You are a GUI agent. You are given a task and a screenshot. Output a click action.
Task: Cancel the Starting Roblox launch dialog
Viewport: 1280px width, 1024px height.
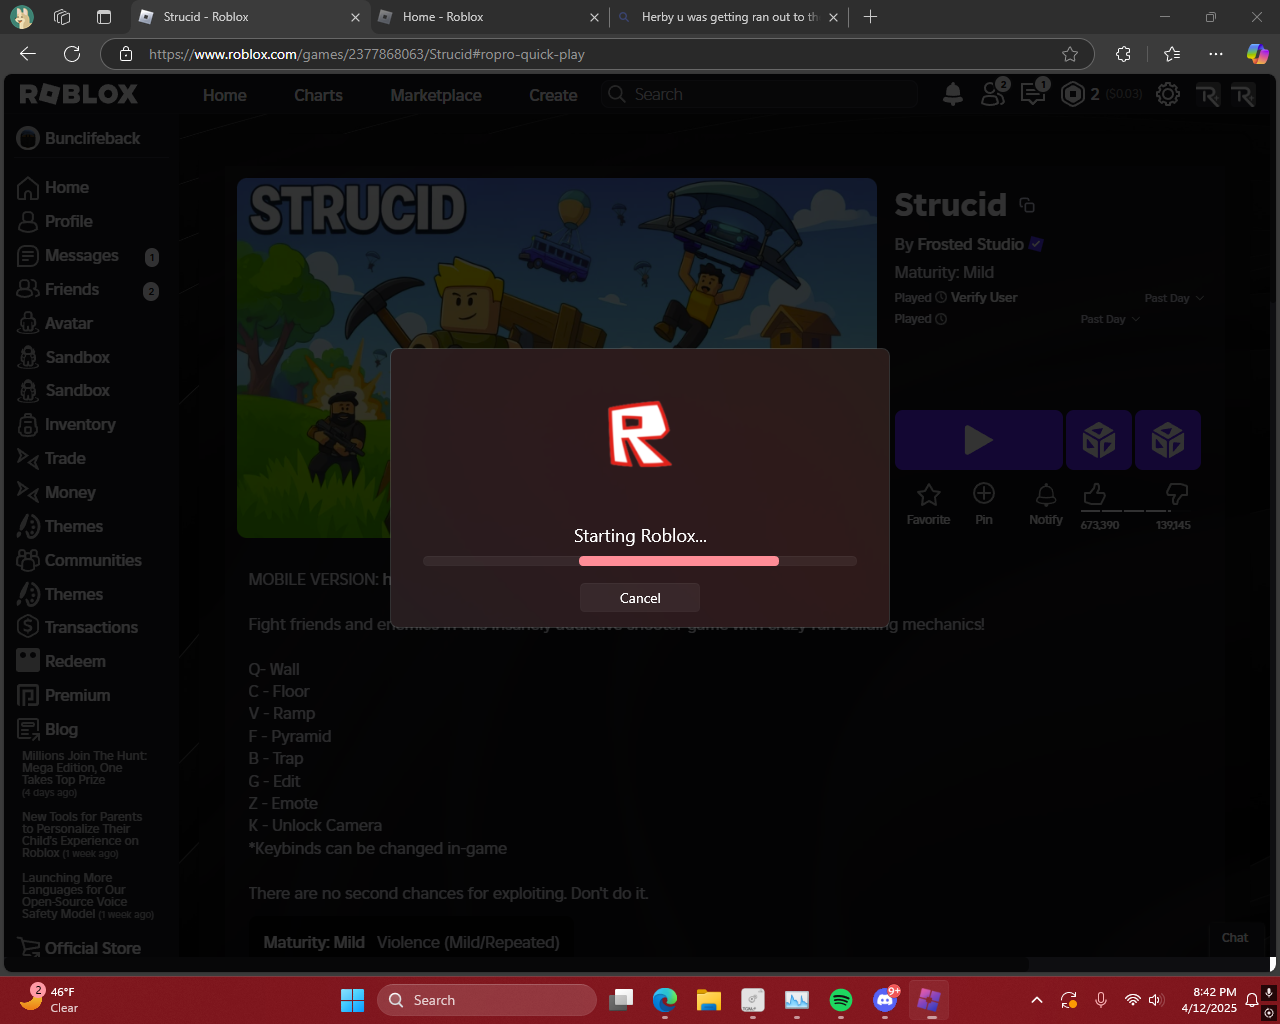640,598
